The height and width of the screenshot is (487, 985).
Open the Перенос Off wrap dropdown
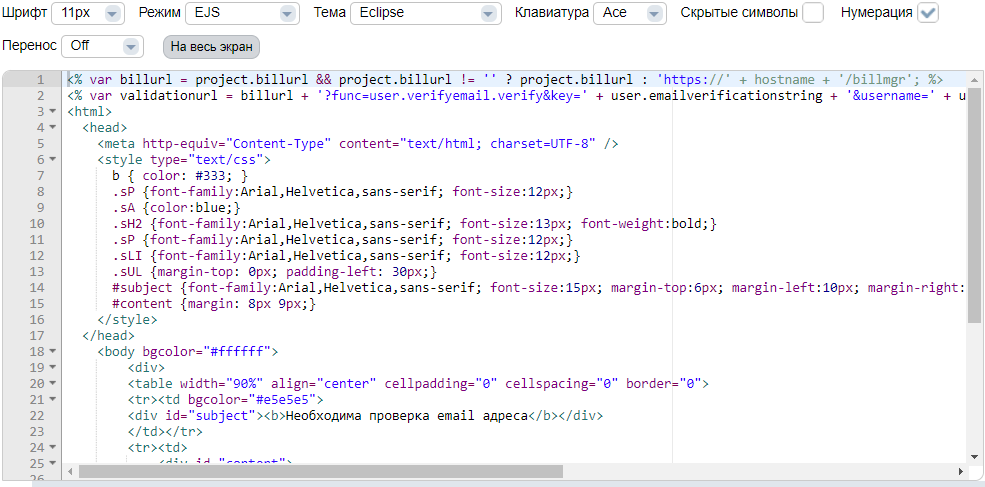tap(103, 46)
